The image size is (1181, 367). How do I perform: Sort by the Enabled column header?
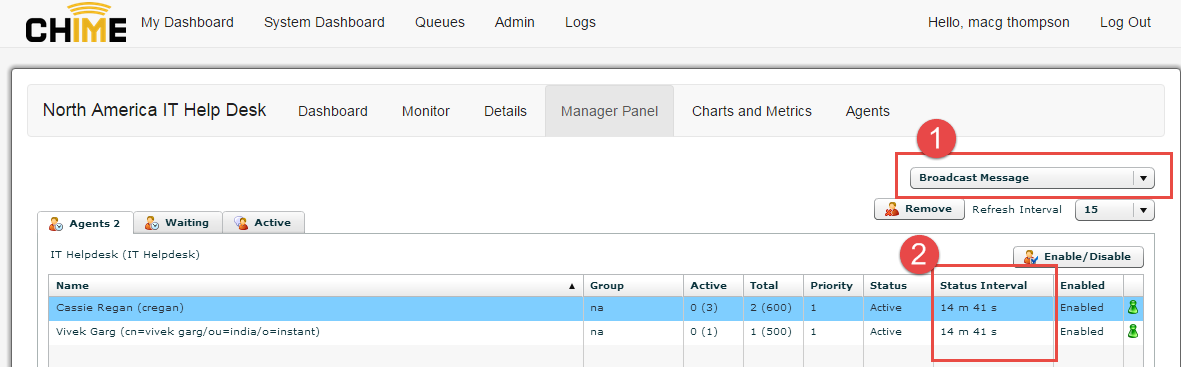1088,286
